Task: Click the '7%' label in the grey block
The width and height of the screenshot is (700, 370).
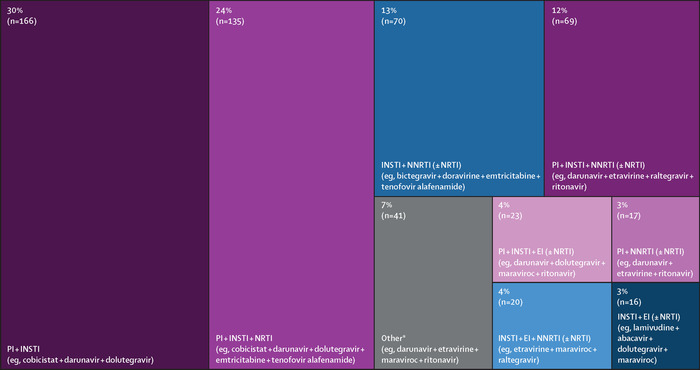Action: 386,205
